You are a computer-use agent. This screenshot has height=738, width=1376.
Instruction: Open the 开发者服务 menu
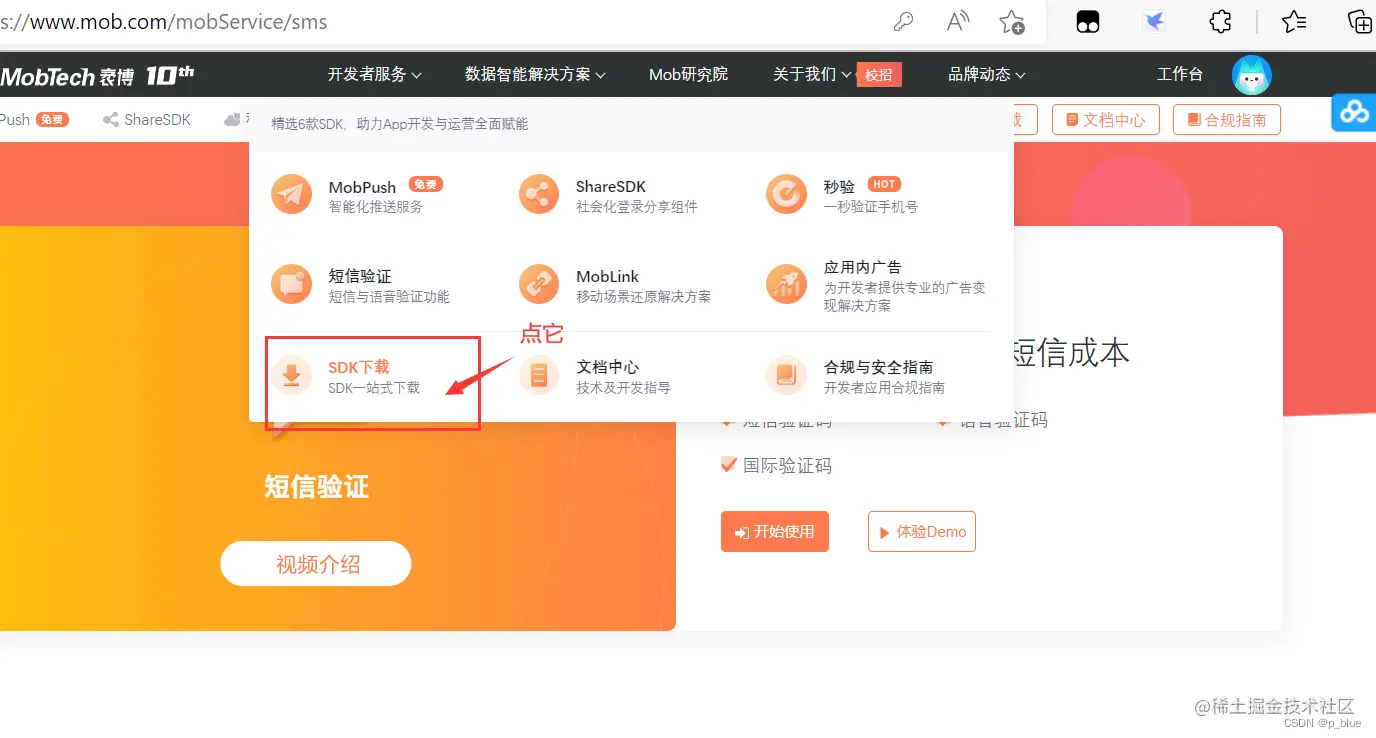(375, 74)
